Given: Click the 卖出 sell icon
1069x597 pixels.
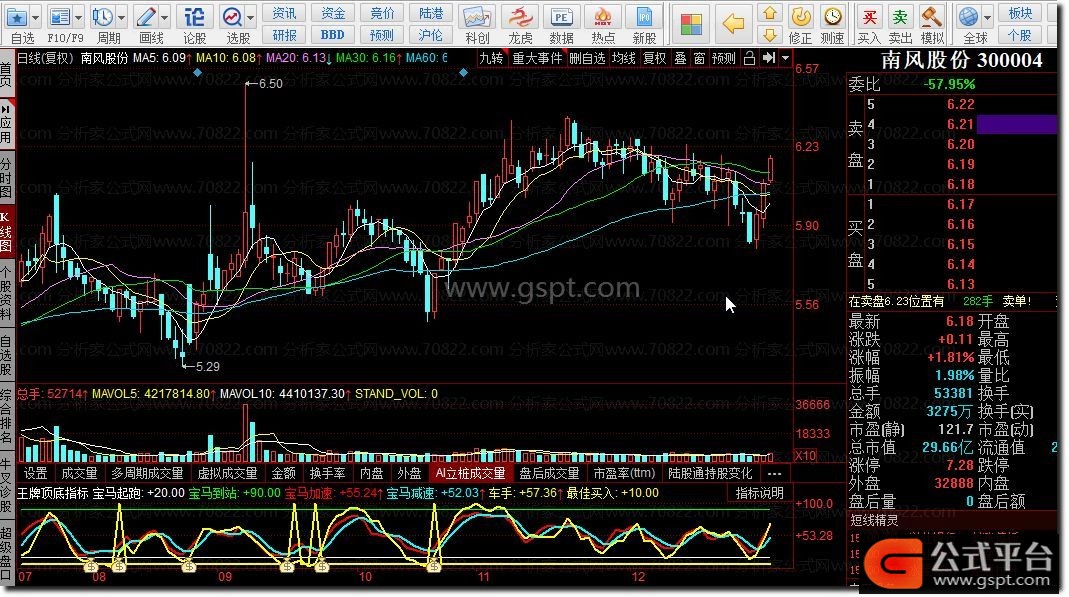Looking at the screenshot, I should point(901,16).
